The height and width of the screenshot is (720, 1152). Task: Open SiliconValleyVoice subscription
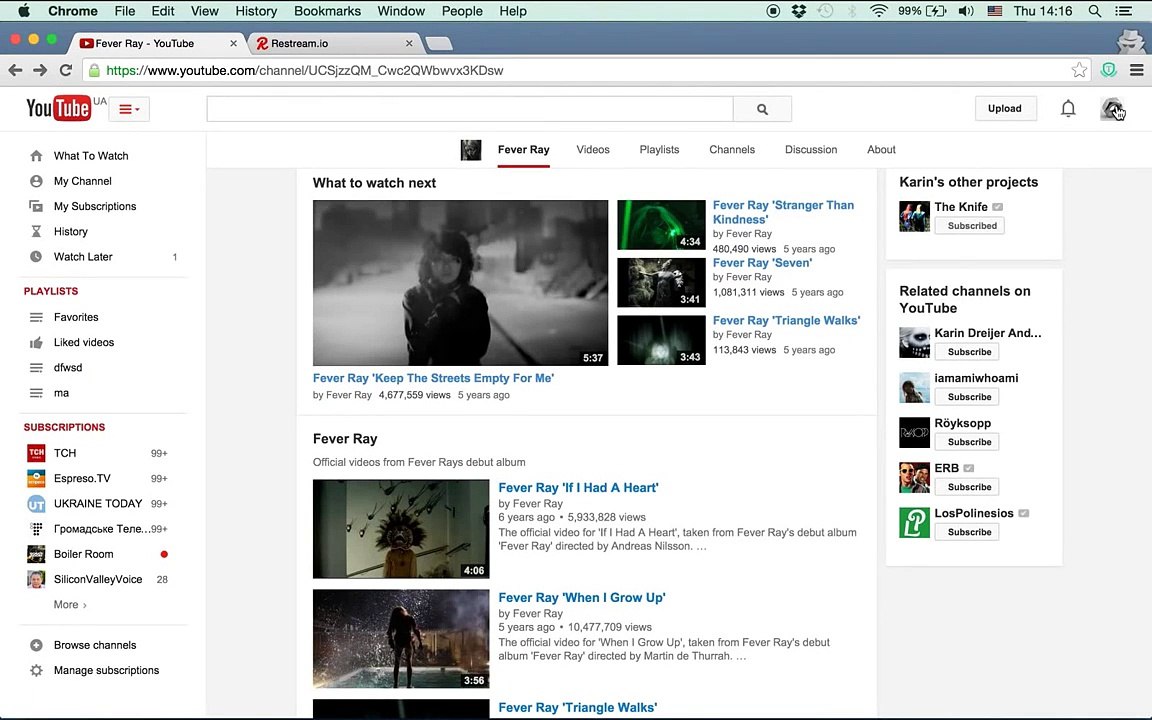click(98, 579)
